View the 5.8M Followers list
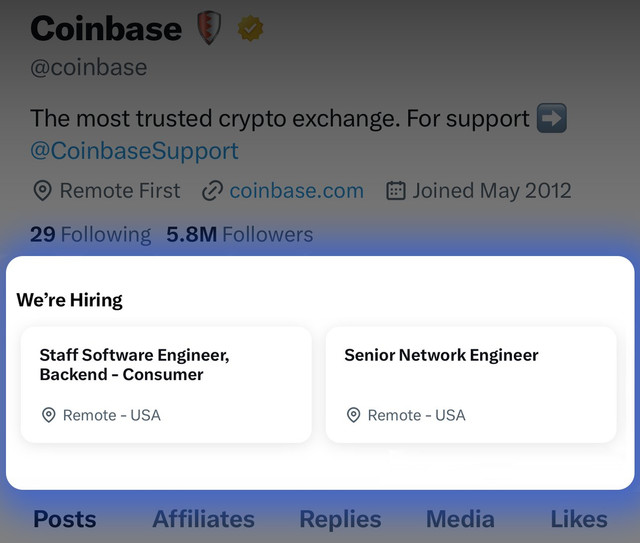640x543 pixels. [x=240, y=234]
